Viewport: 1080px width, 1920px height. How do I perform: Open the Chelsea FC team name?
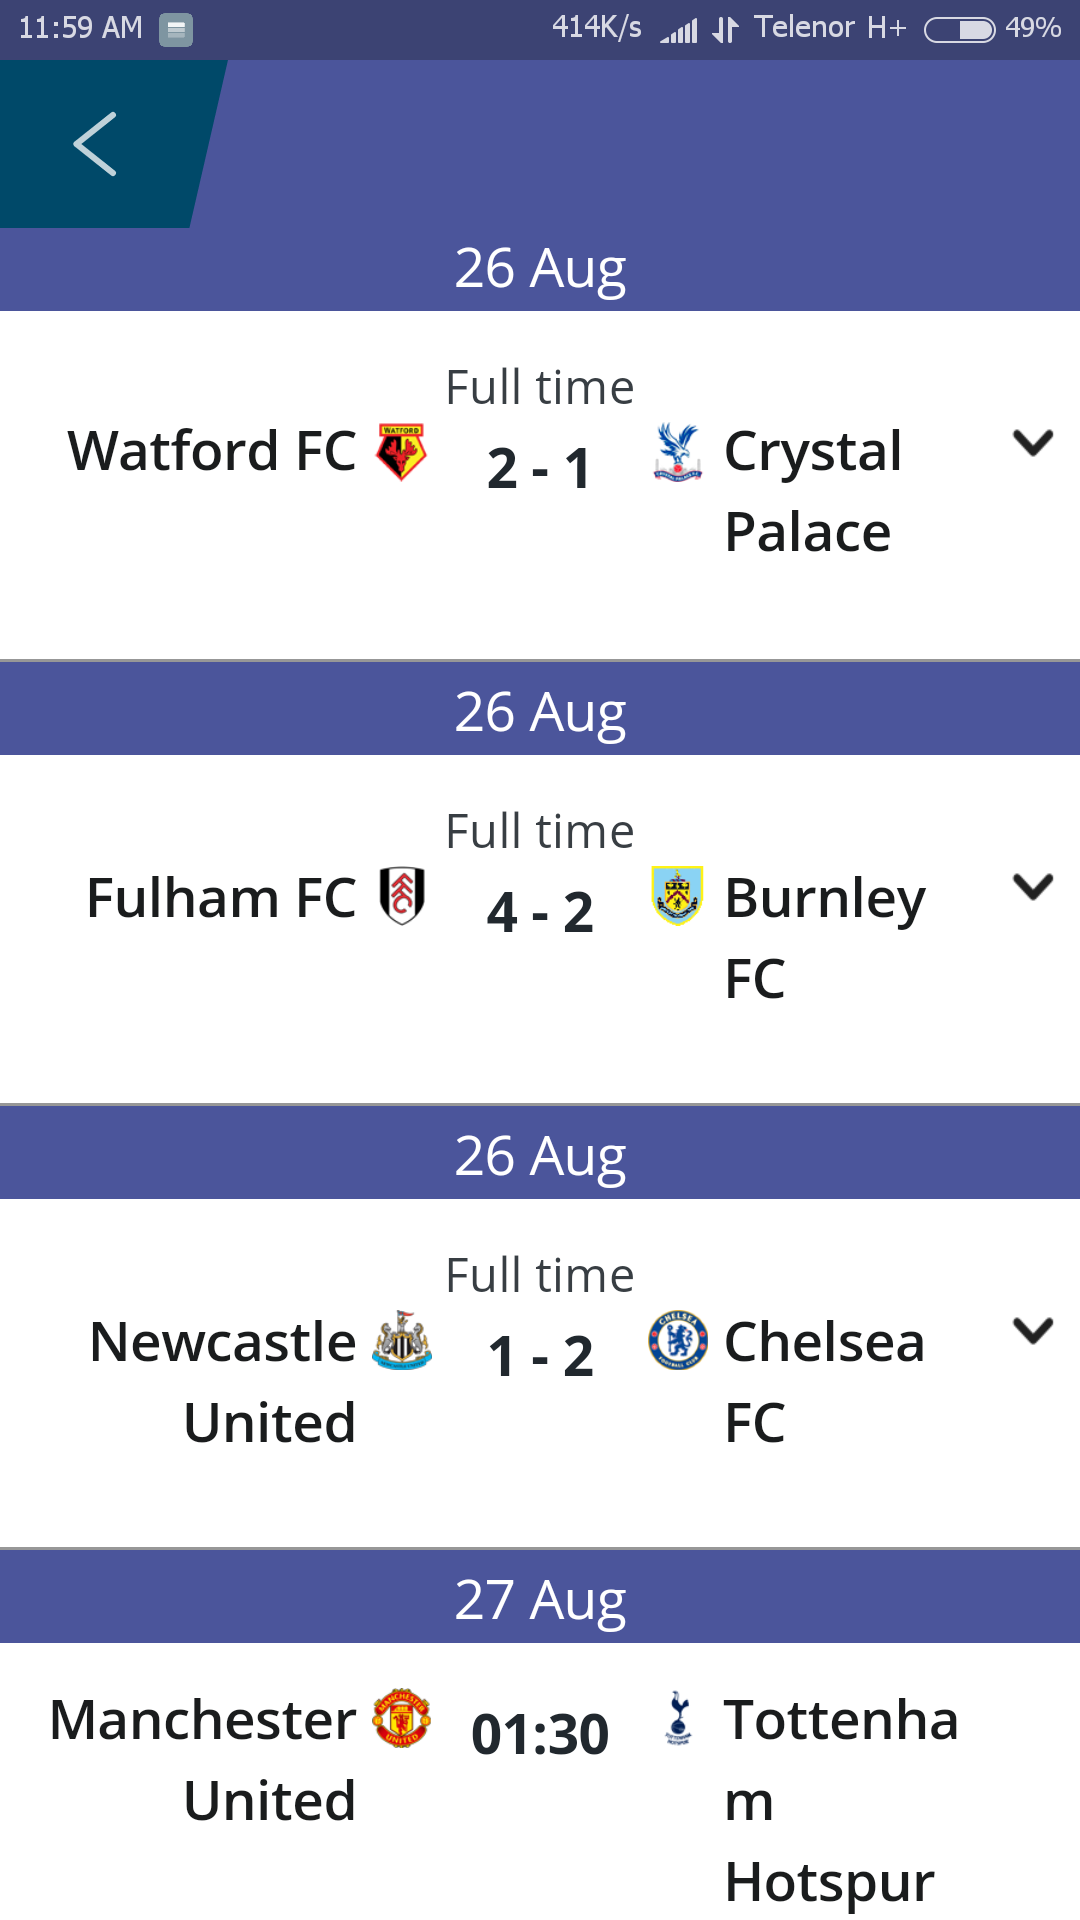pyautogui.click(x=824, y=1381)
